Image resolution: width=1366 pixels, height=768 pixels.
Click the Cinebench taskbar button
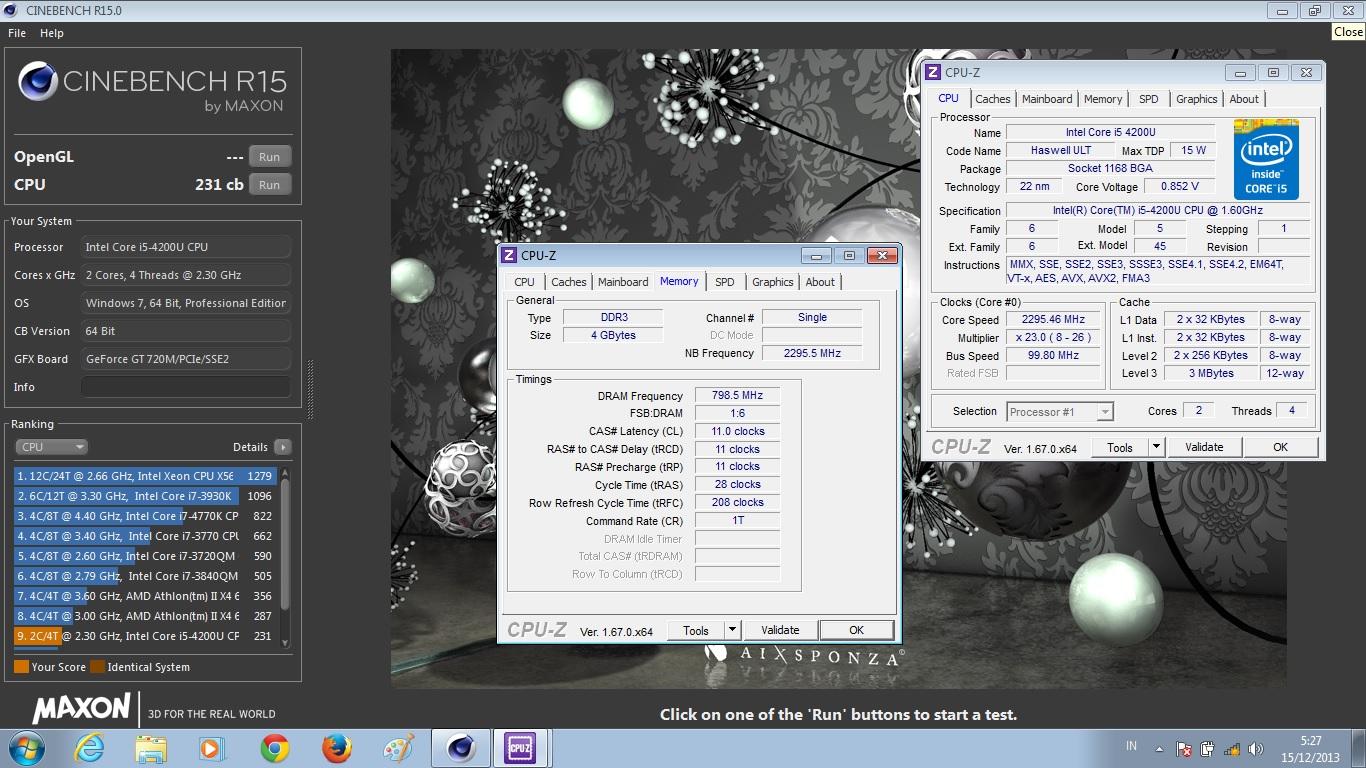coord(461,748)
